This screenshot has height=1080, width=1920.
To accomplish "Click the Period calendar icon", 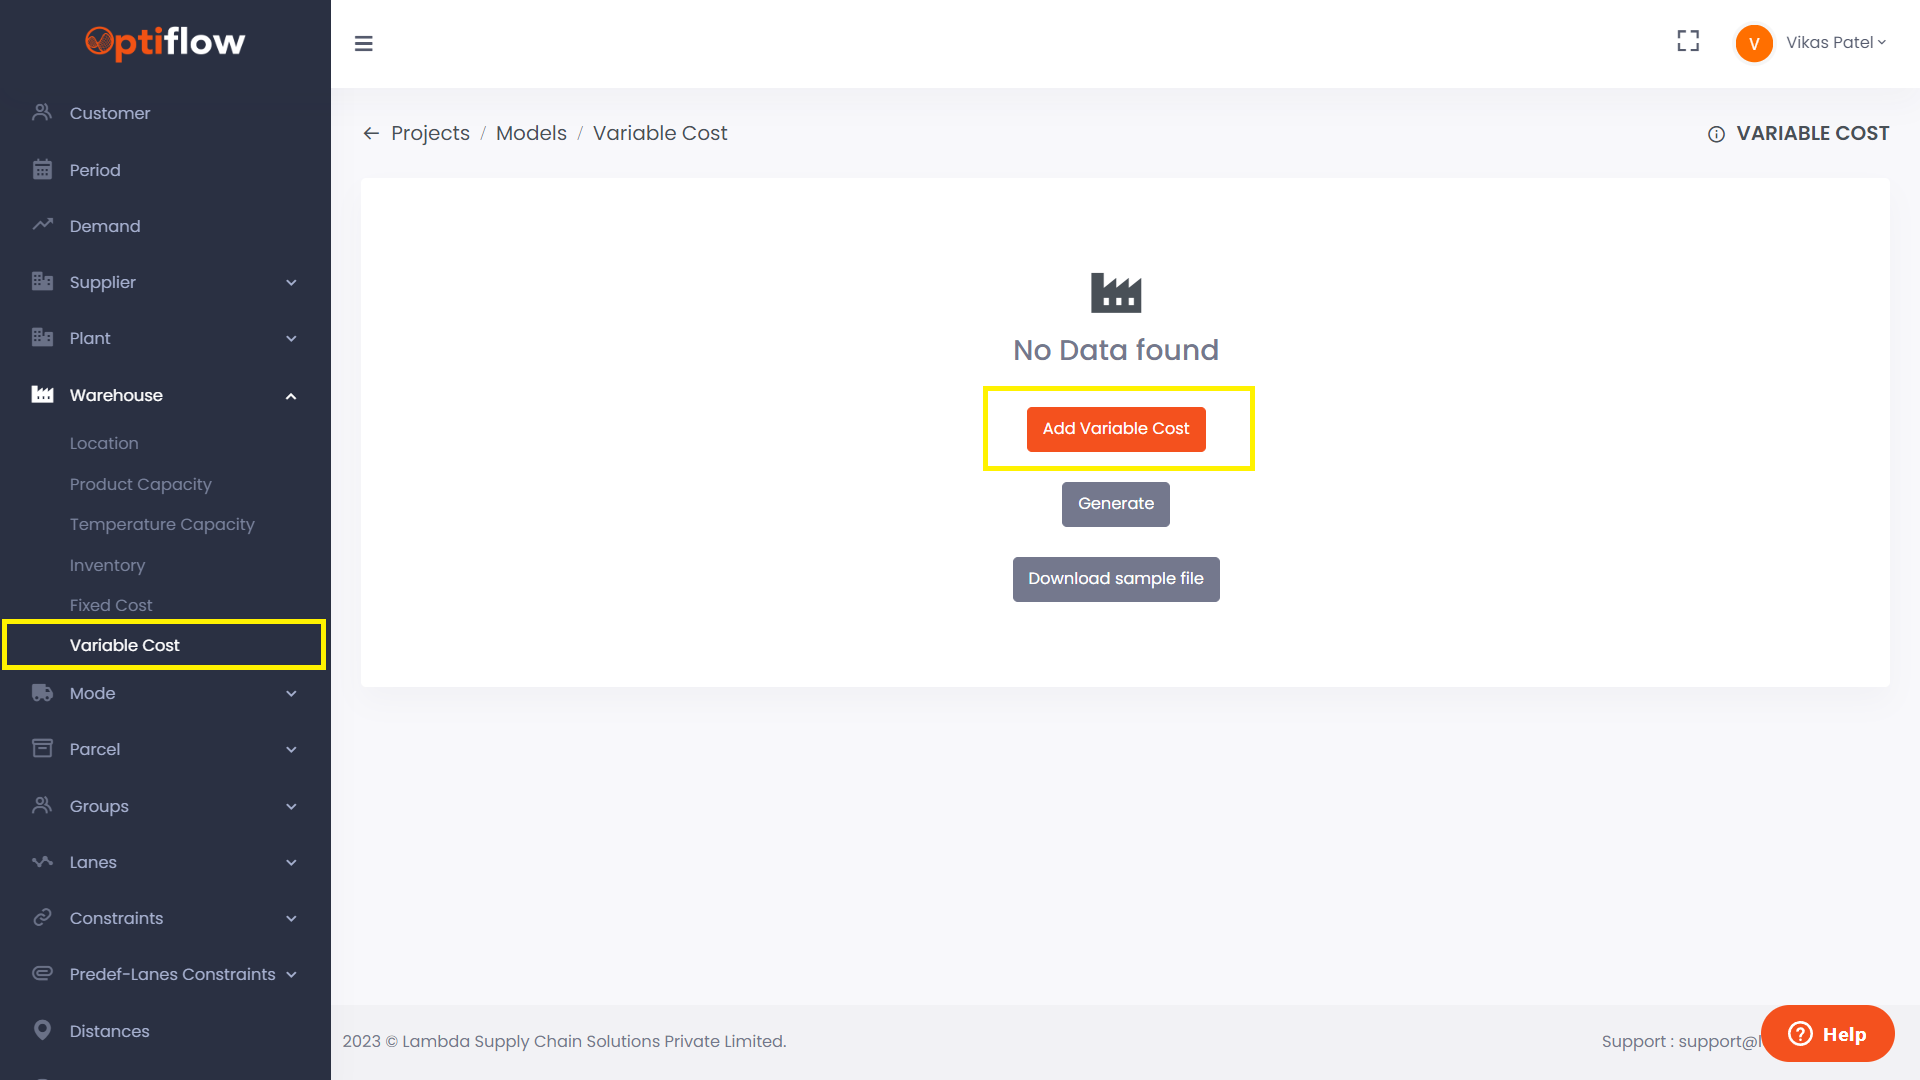I will [x=42, y=170].
